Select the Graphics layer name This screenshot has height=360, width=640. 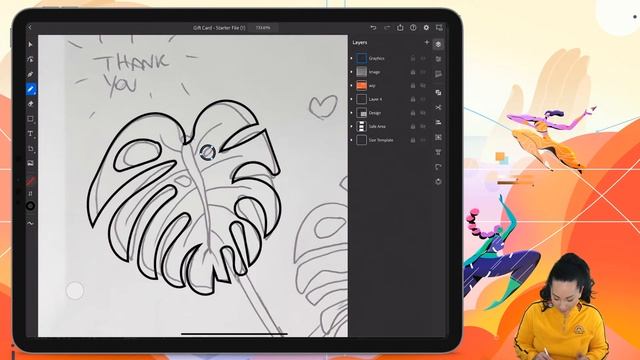376,58
